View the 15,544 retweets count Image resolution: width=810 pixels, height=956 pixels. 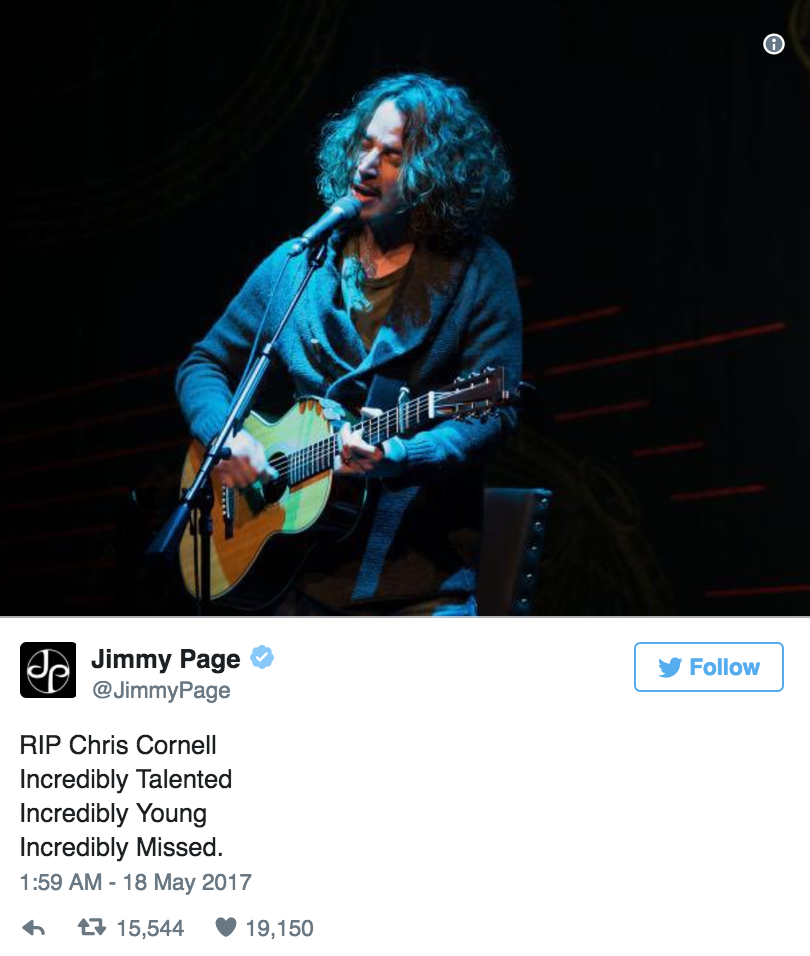tap(150, 928)
